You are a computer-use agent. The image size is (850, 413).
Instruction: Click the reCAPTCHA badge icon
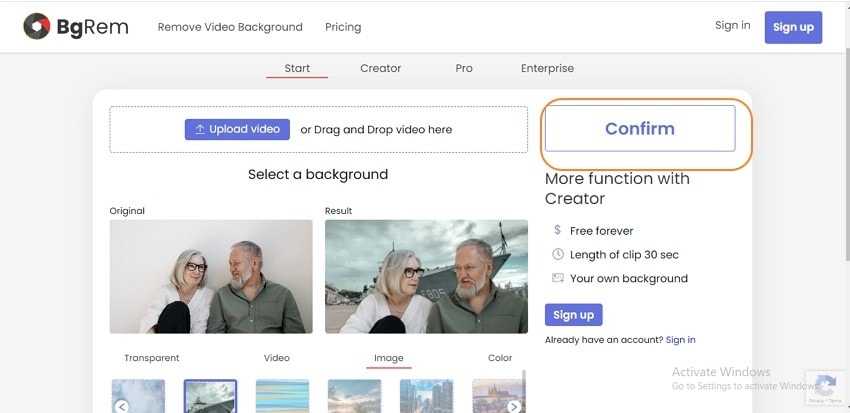coord(826,388)
